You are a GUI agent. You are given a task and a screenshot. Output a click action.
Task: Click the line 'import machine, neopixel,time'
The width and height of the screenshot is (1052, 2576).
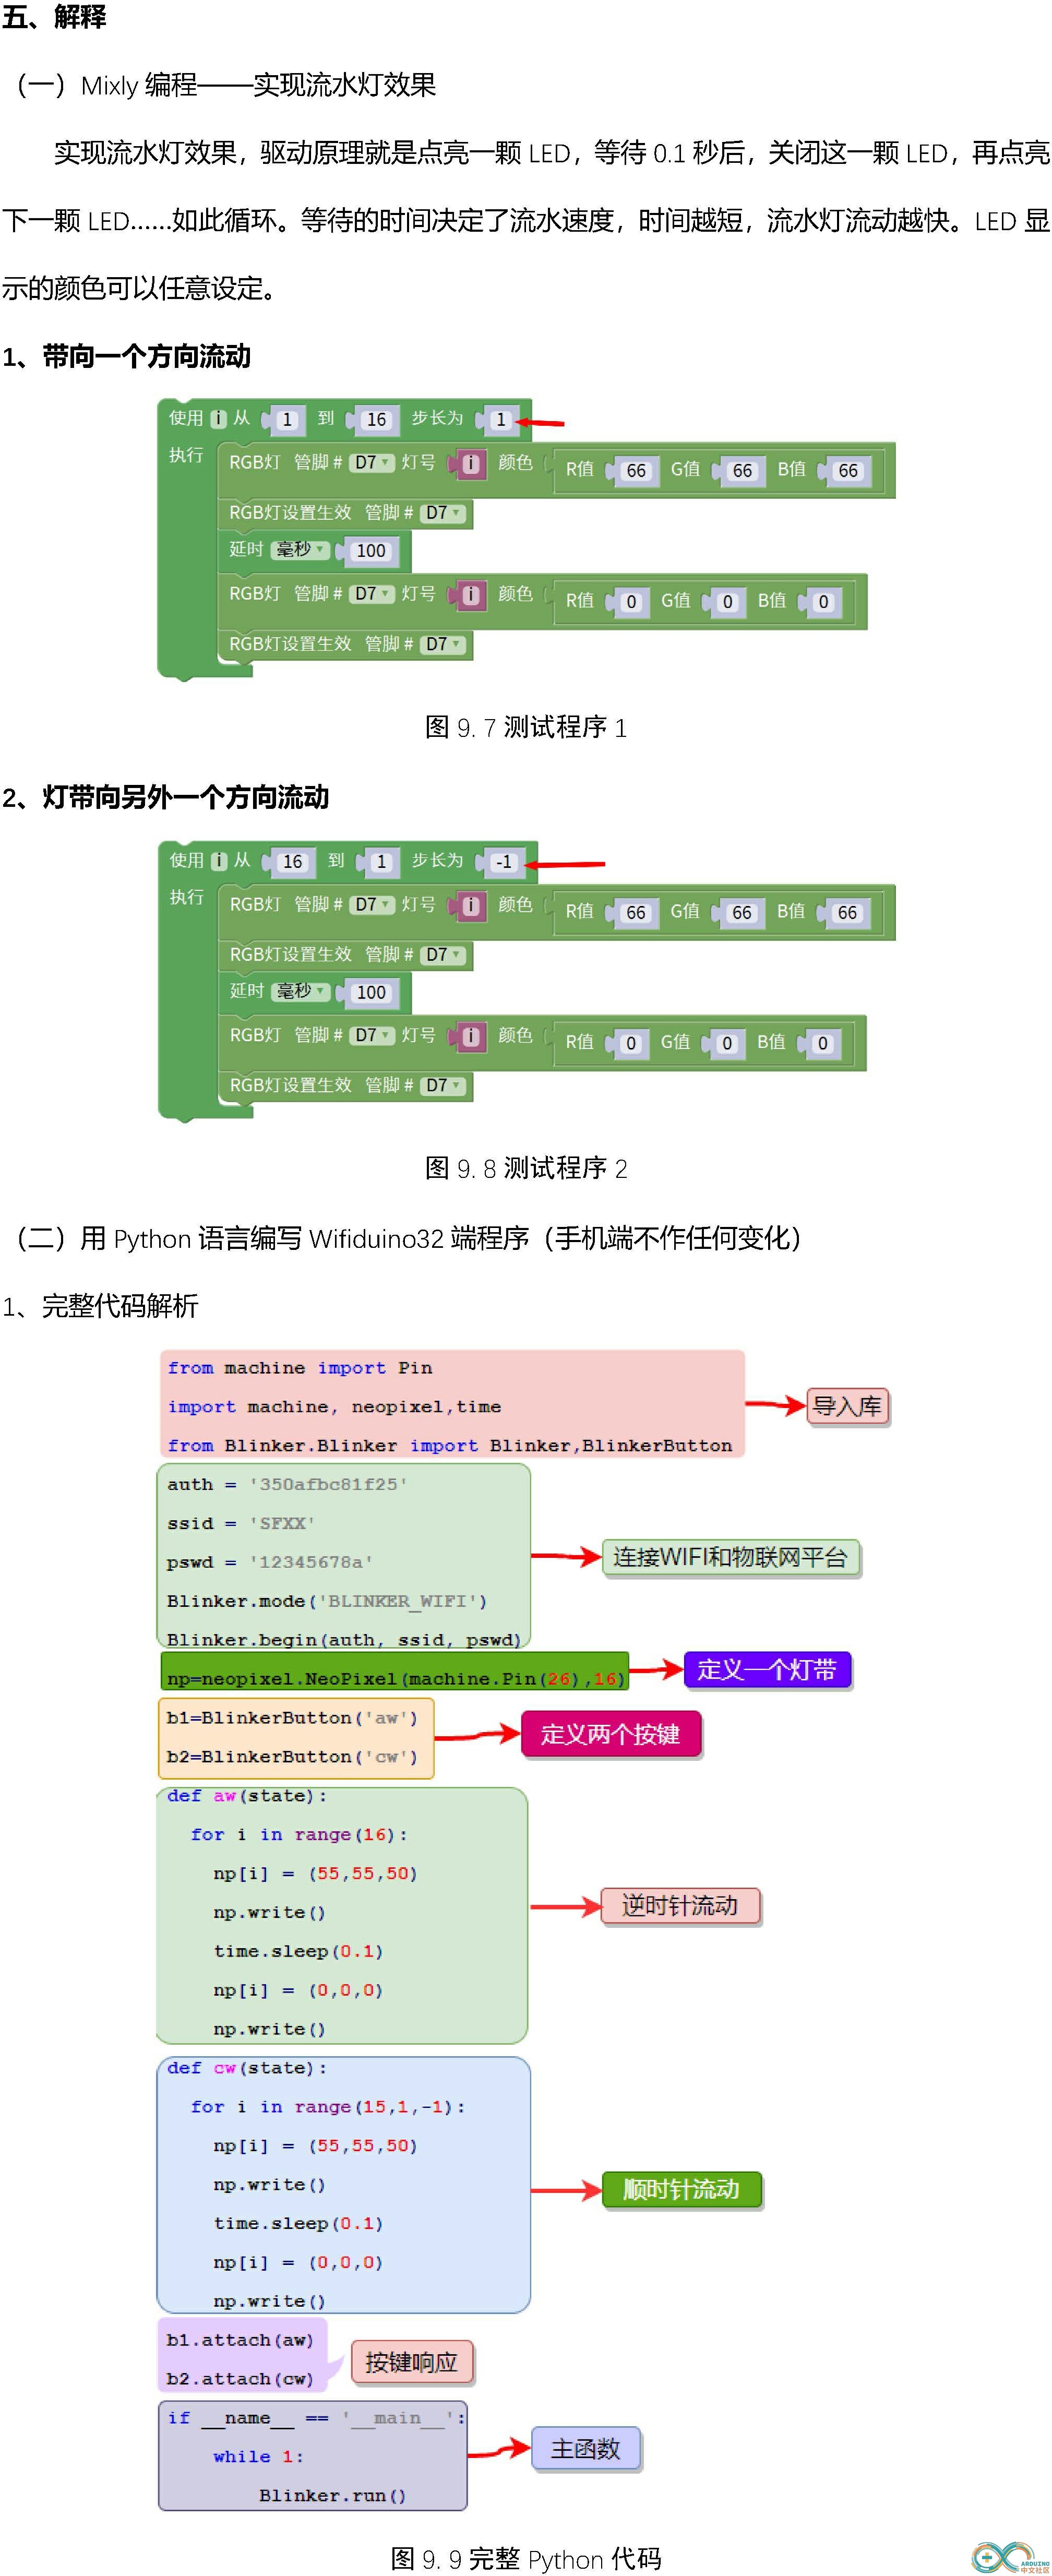[334, 1407]
